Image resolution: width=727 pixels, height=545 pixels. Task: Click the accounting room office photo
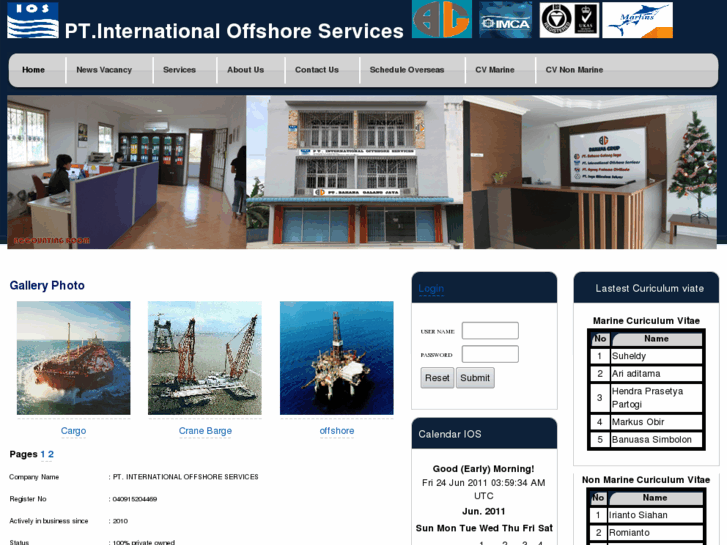click(x=127, y=172)
